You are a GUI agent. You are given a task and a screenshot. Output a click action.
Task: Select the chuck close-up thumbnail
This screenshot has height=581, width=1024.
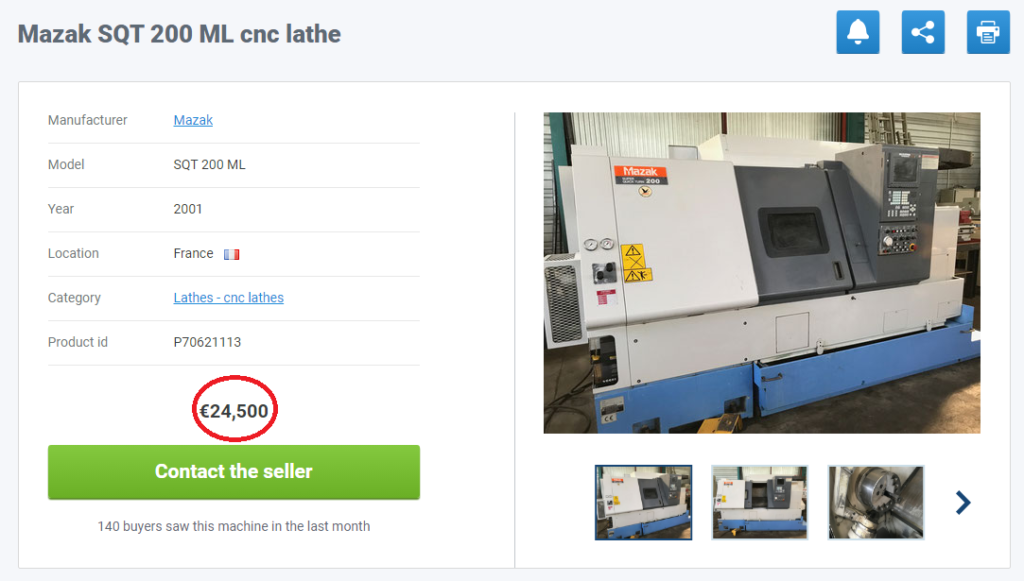point(876,503)
